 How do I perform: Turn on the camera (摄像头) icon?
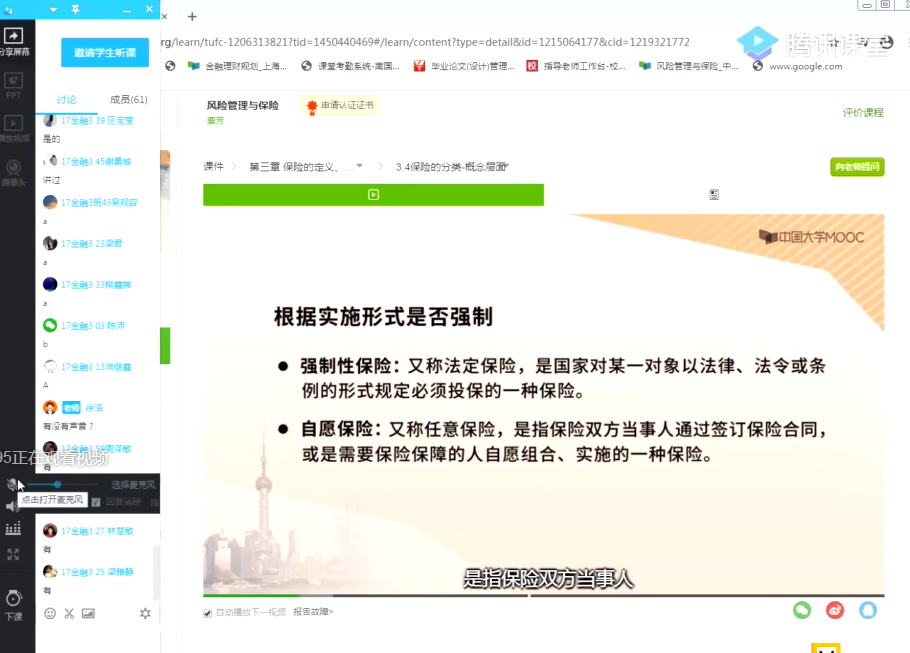(x=14, y=169)
